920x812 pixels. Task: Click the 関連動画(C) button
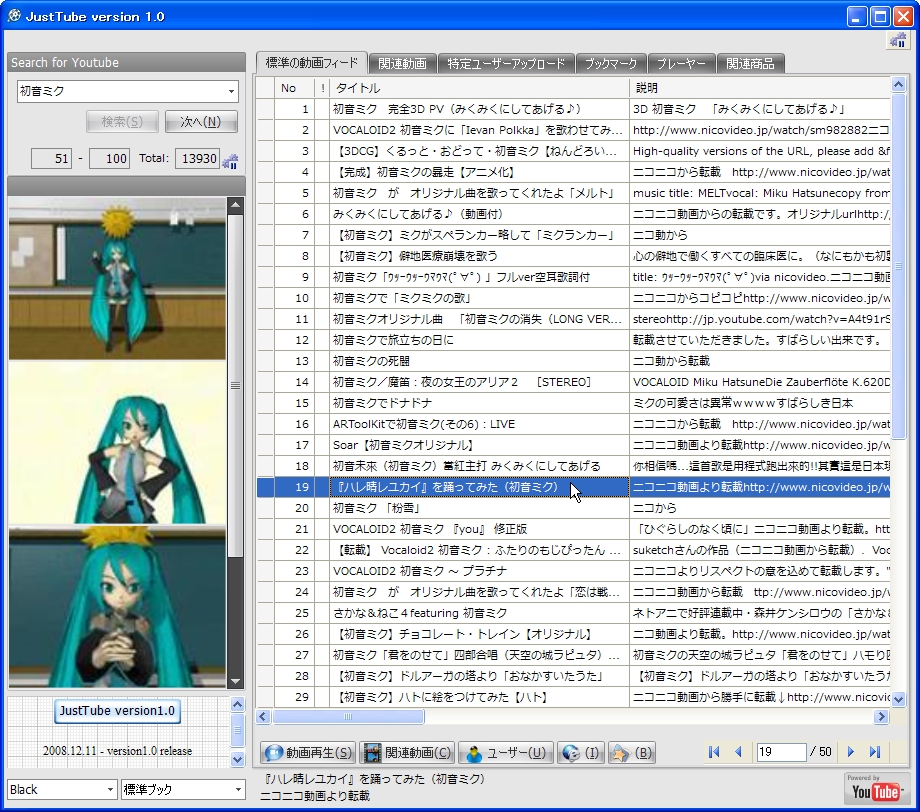[408, 753]
